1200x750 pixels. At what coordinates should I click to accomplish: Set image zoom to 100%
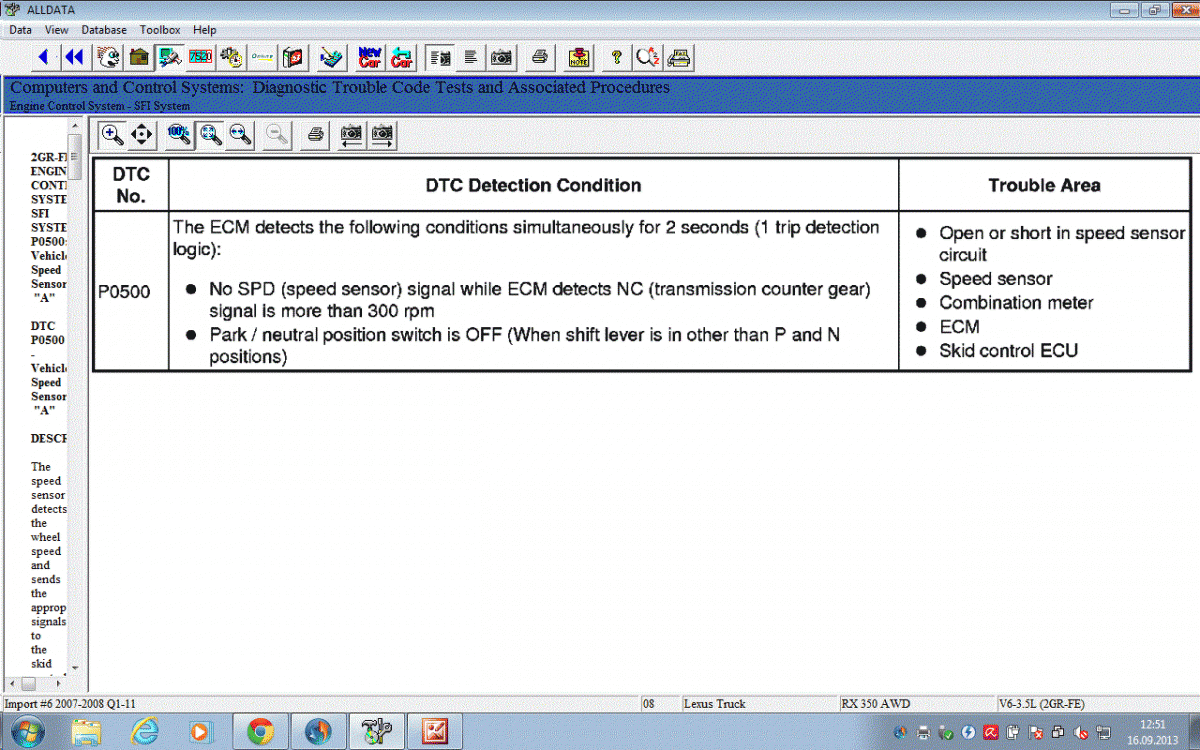coord(179,134)
